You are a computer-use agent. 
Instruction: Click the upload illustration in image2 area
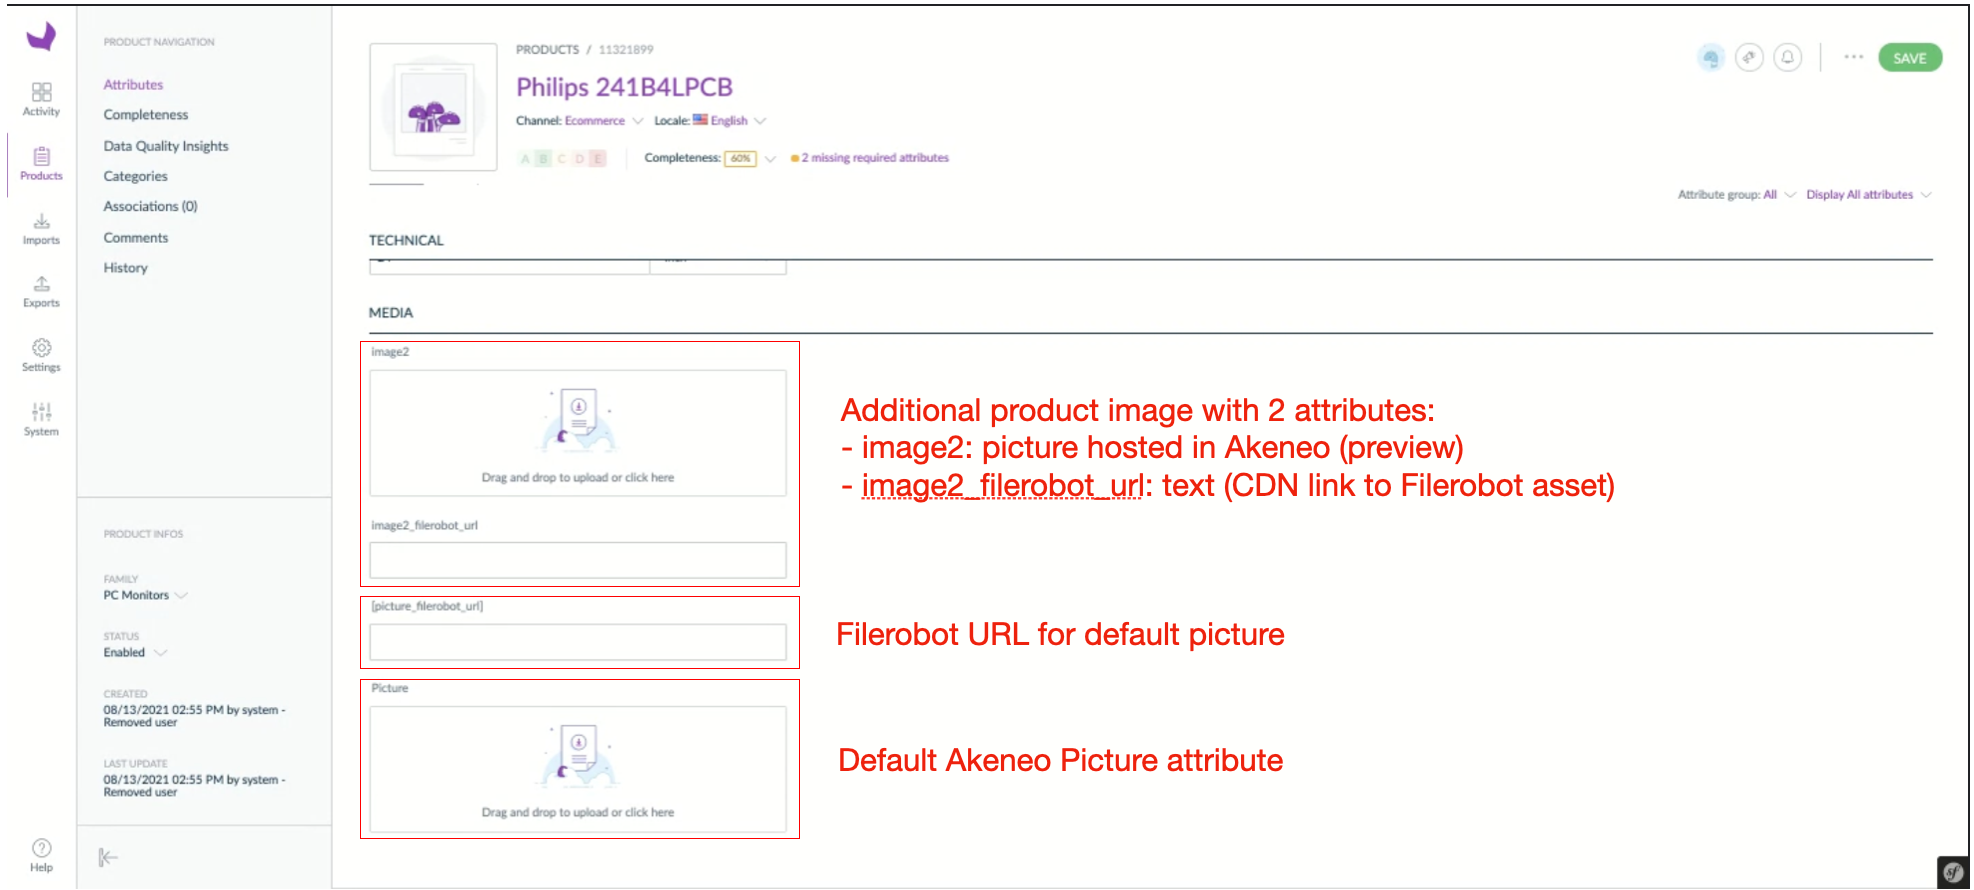(x=578, y=422)
